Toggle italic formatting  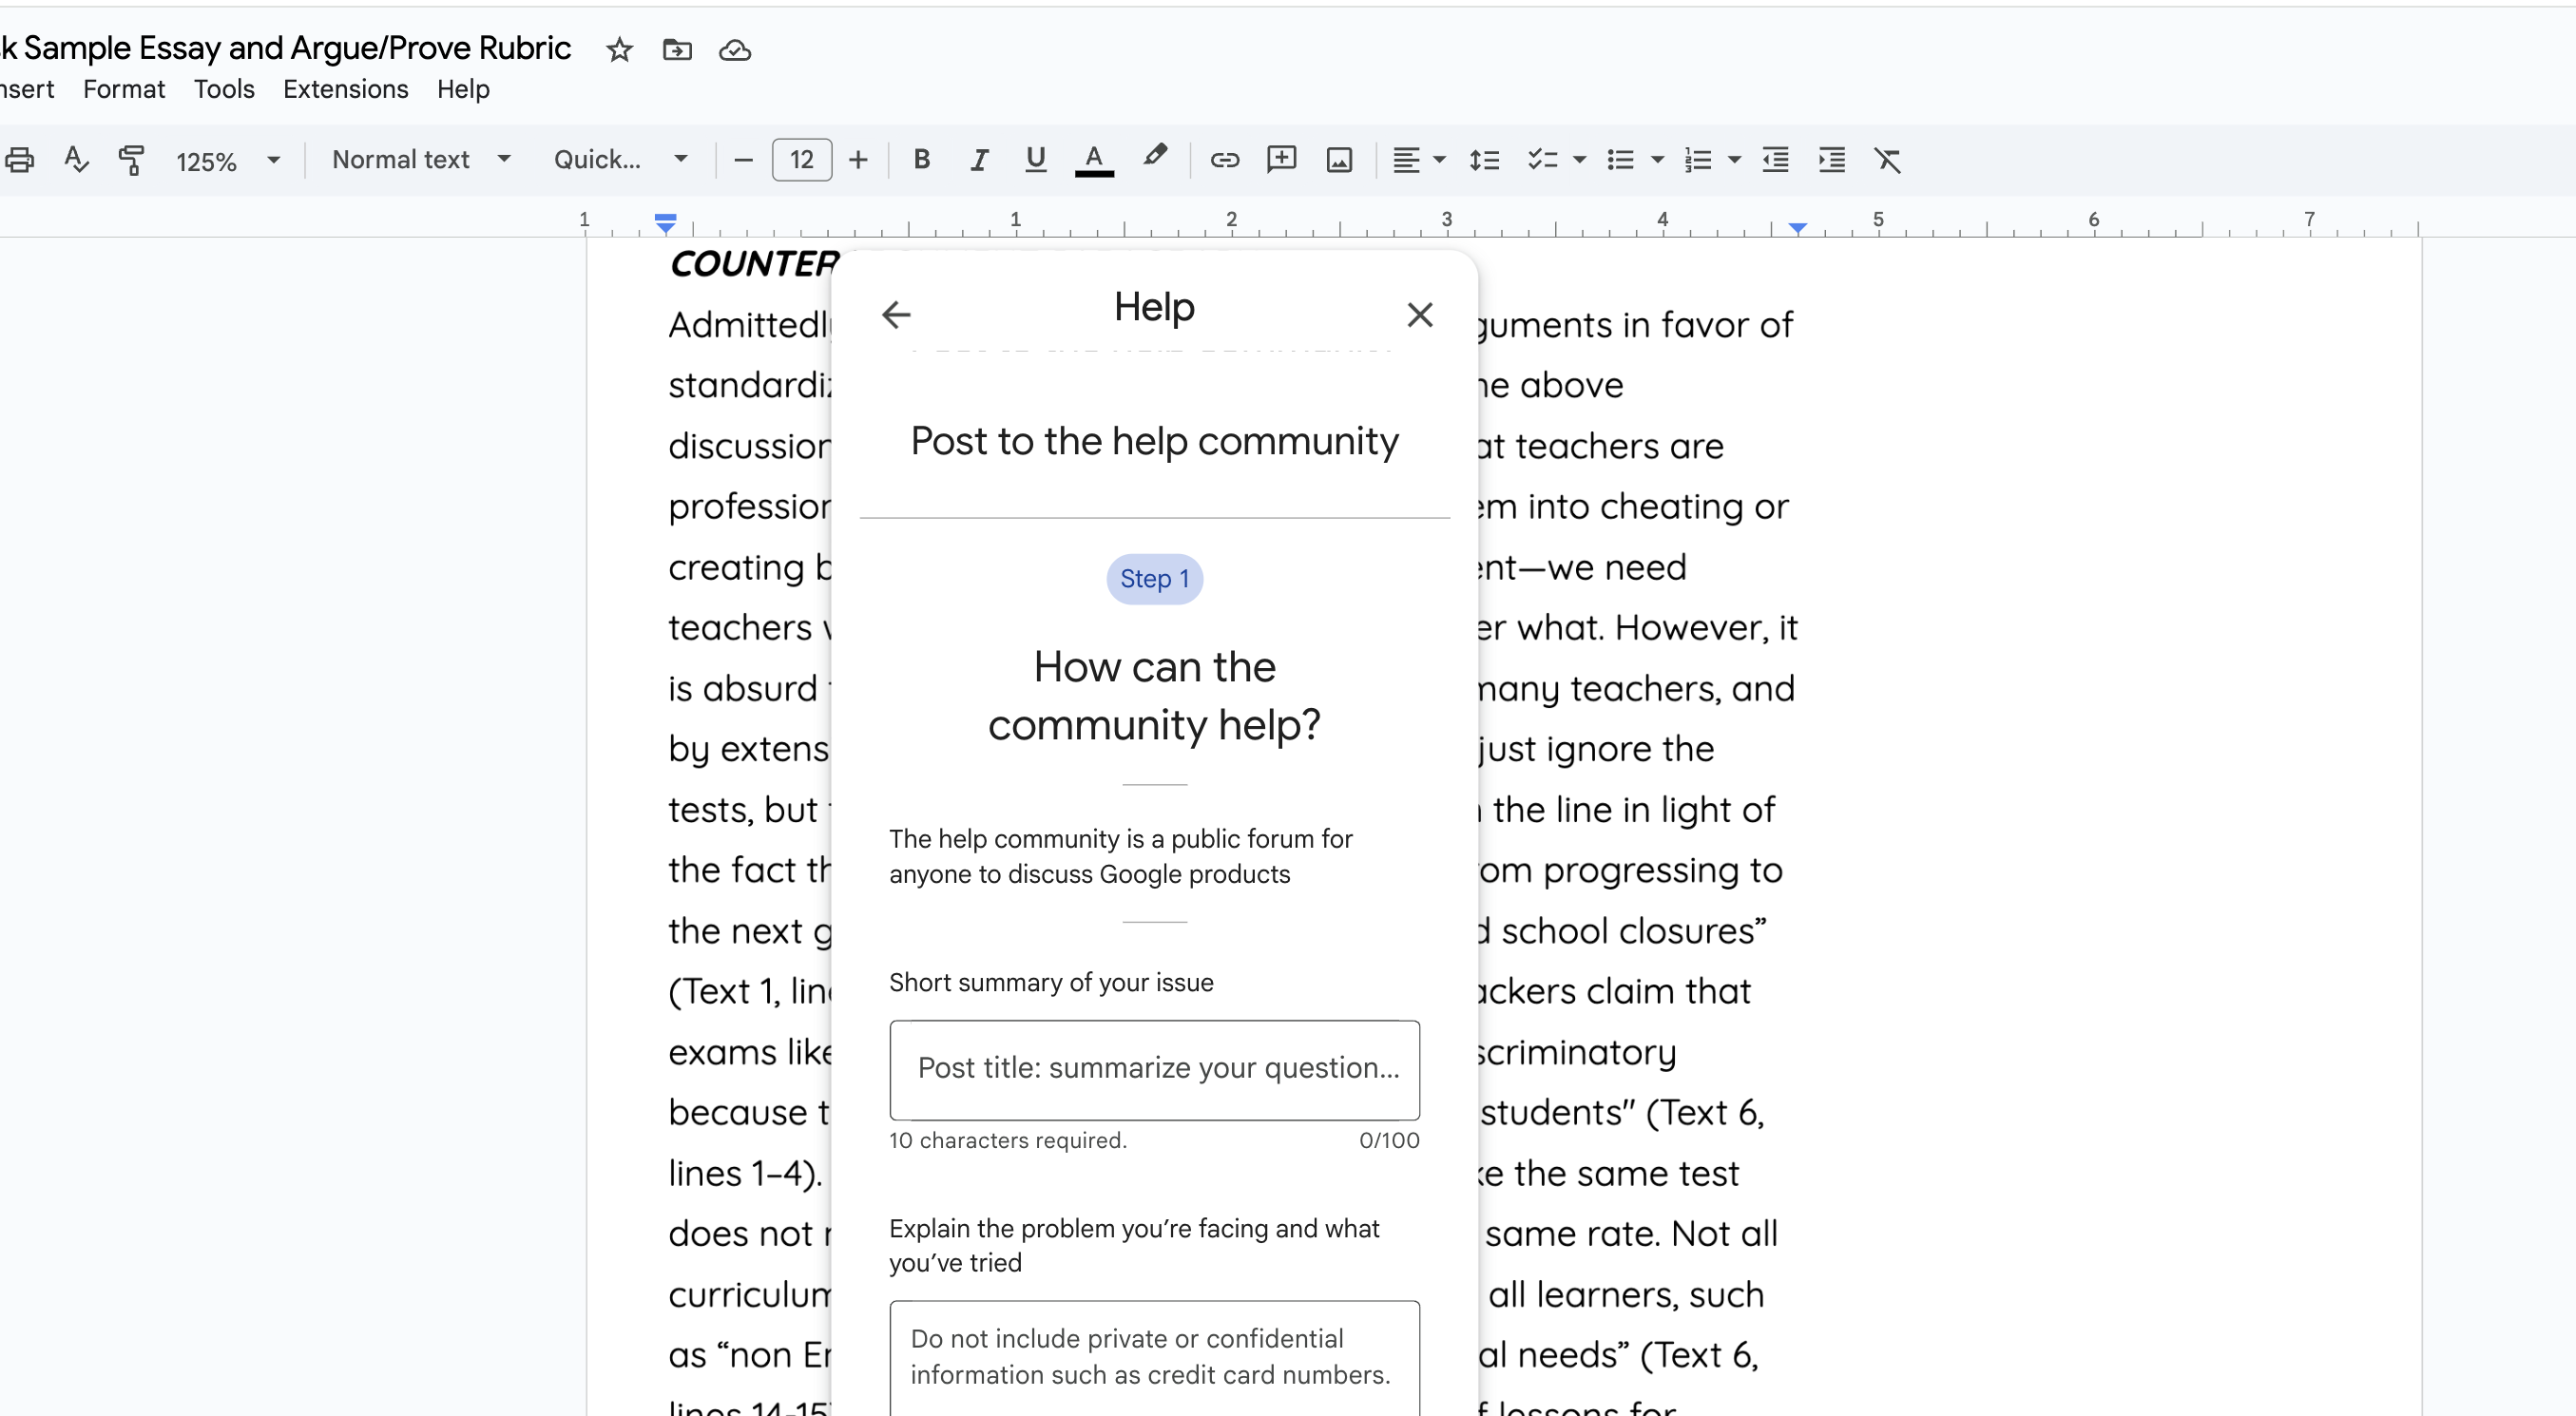pyautogui.click(x=979, y=160)
